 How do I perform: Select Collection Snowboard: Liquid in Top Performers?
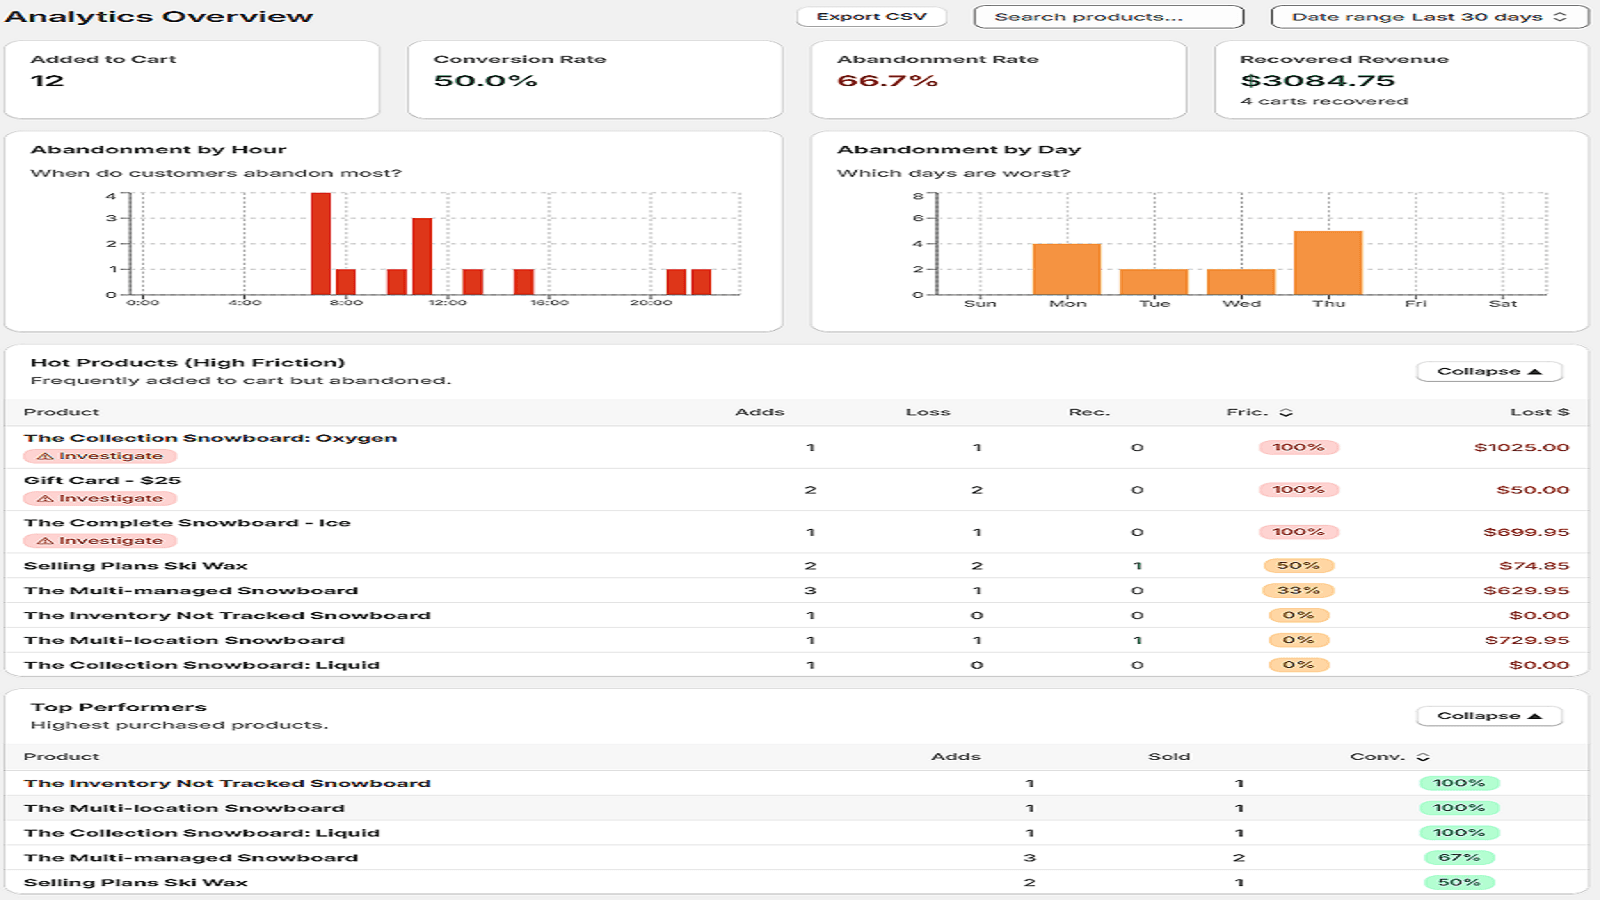(x=202, y=833)
